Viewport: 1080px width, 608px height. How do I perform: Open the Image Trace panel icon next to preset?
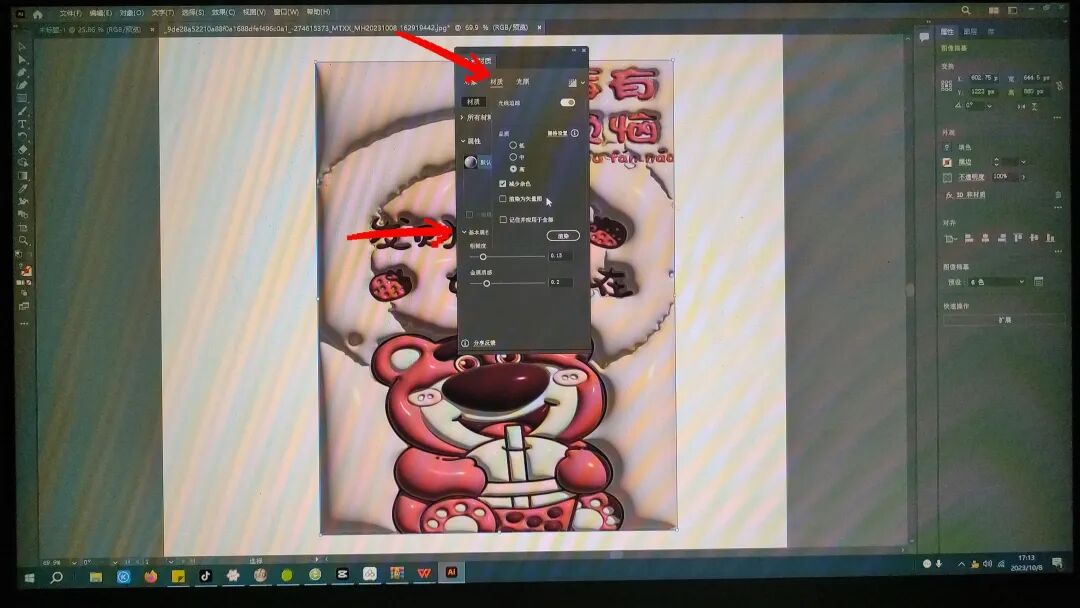[1039, 282]
